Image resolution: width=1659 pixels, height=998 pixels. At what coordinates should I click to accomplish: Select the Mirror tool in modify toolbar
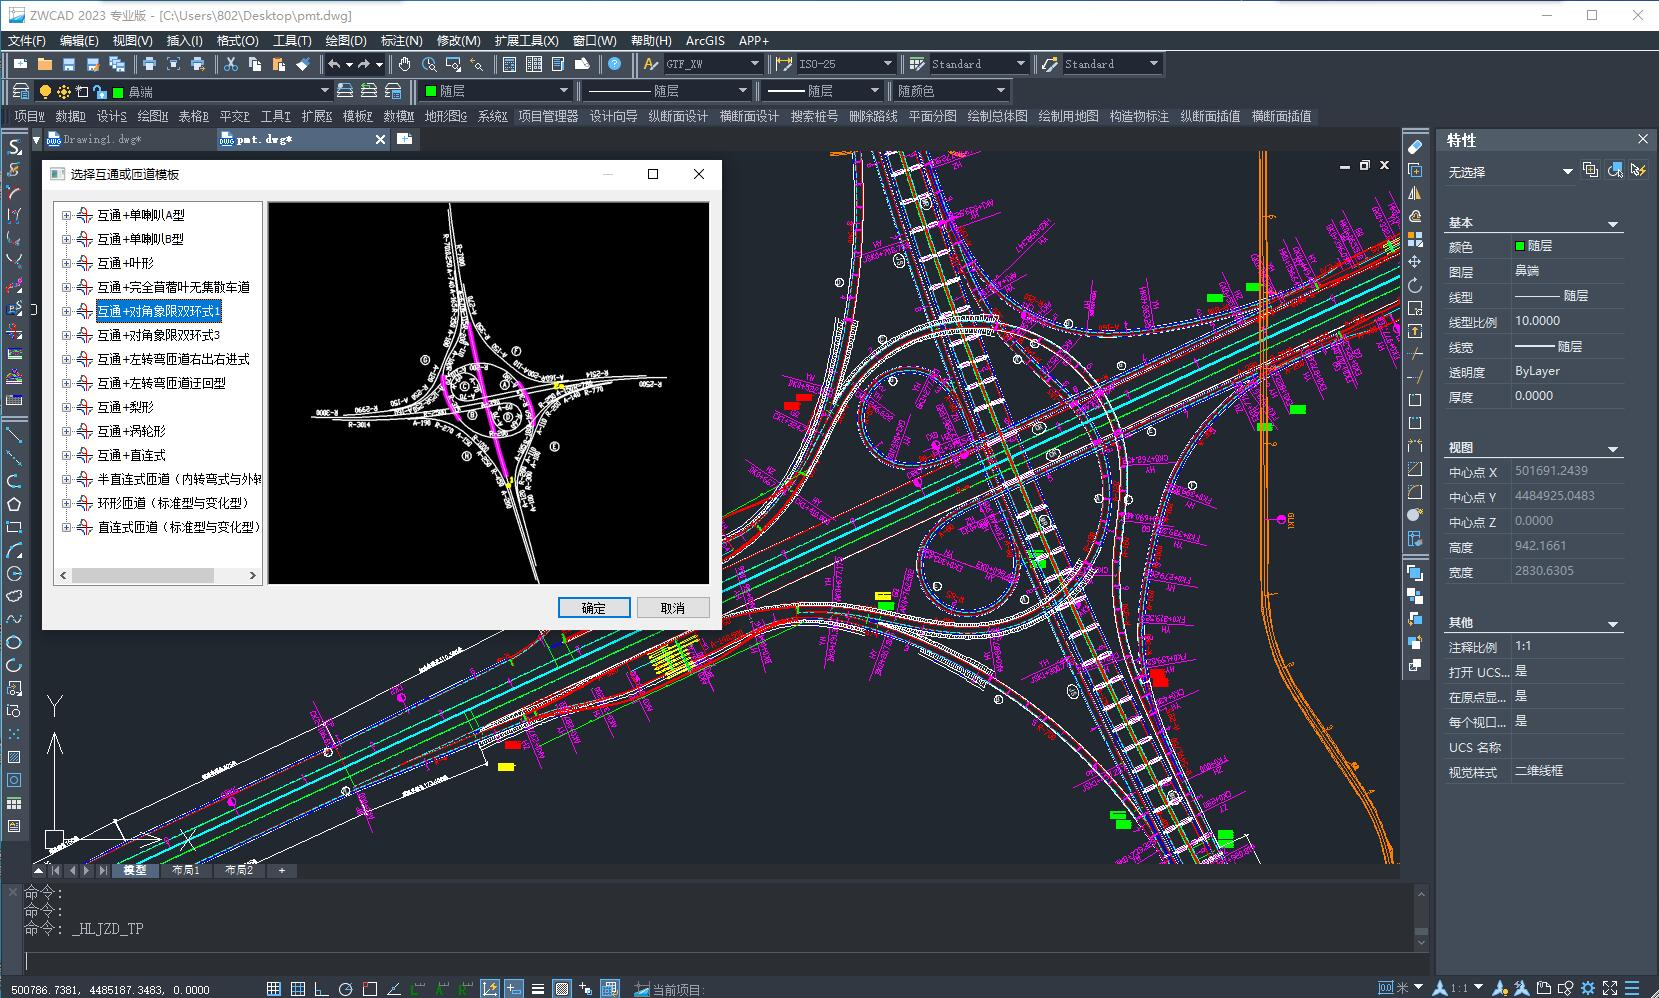pyautogui.click(x=1414, y=193)
